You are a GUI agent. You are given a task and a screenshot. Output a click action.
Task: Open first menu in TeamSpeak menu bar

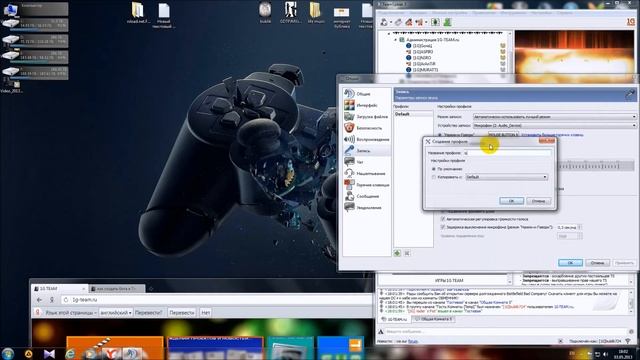coord(391,13)
